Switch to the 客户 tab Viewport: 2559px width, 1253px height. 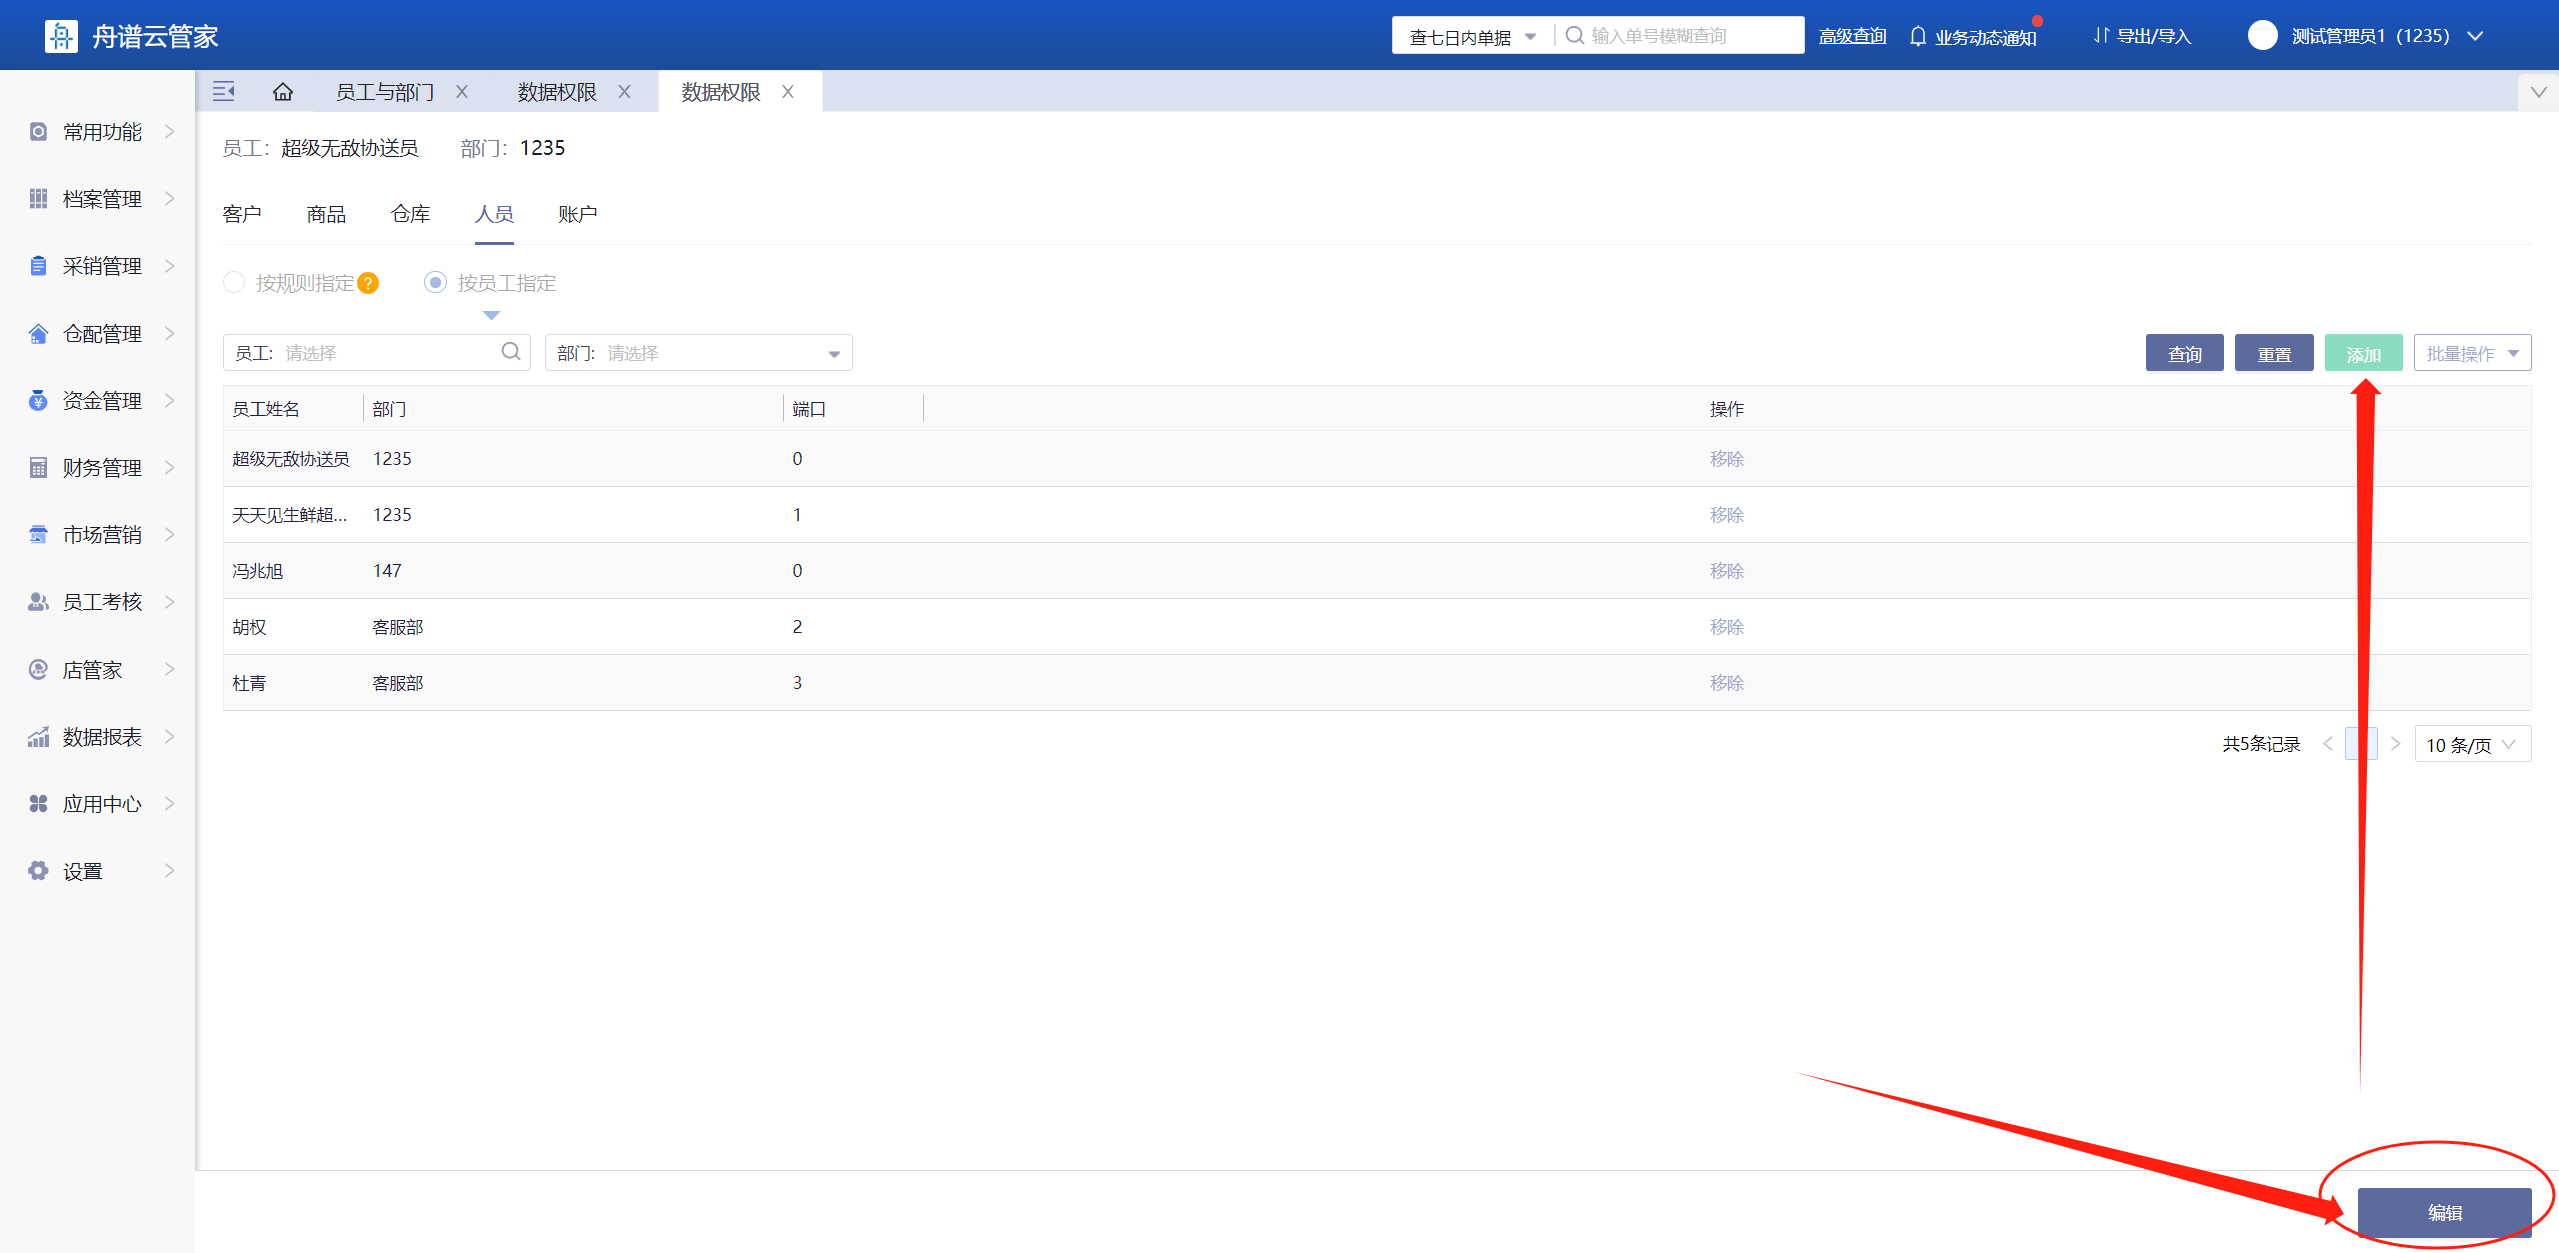242,214
